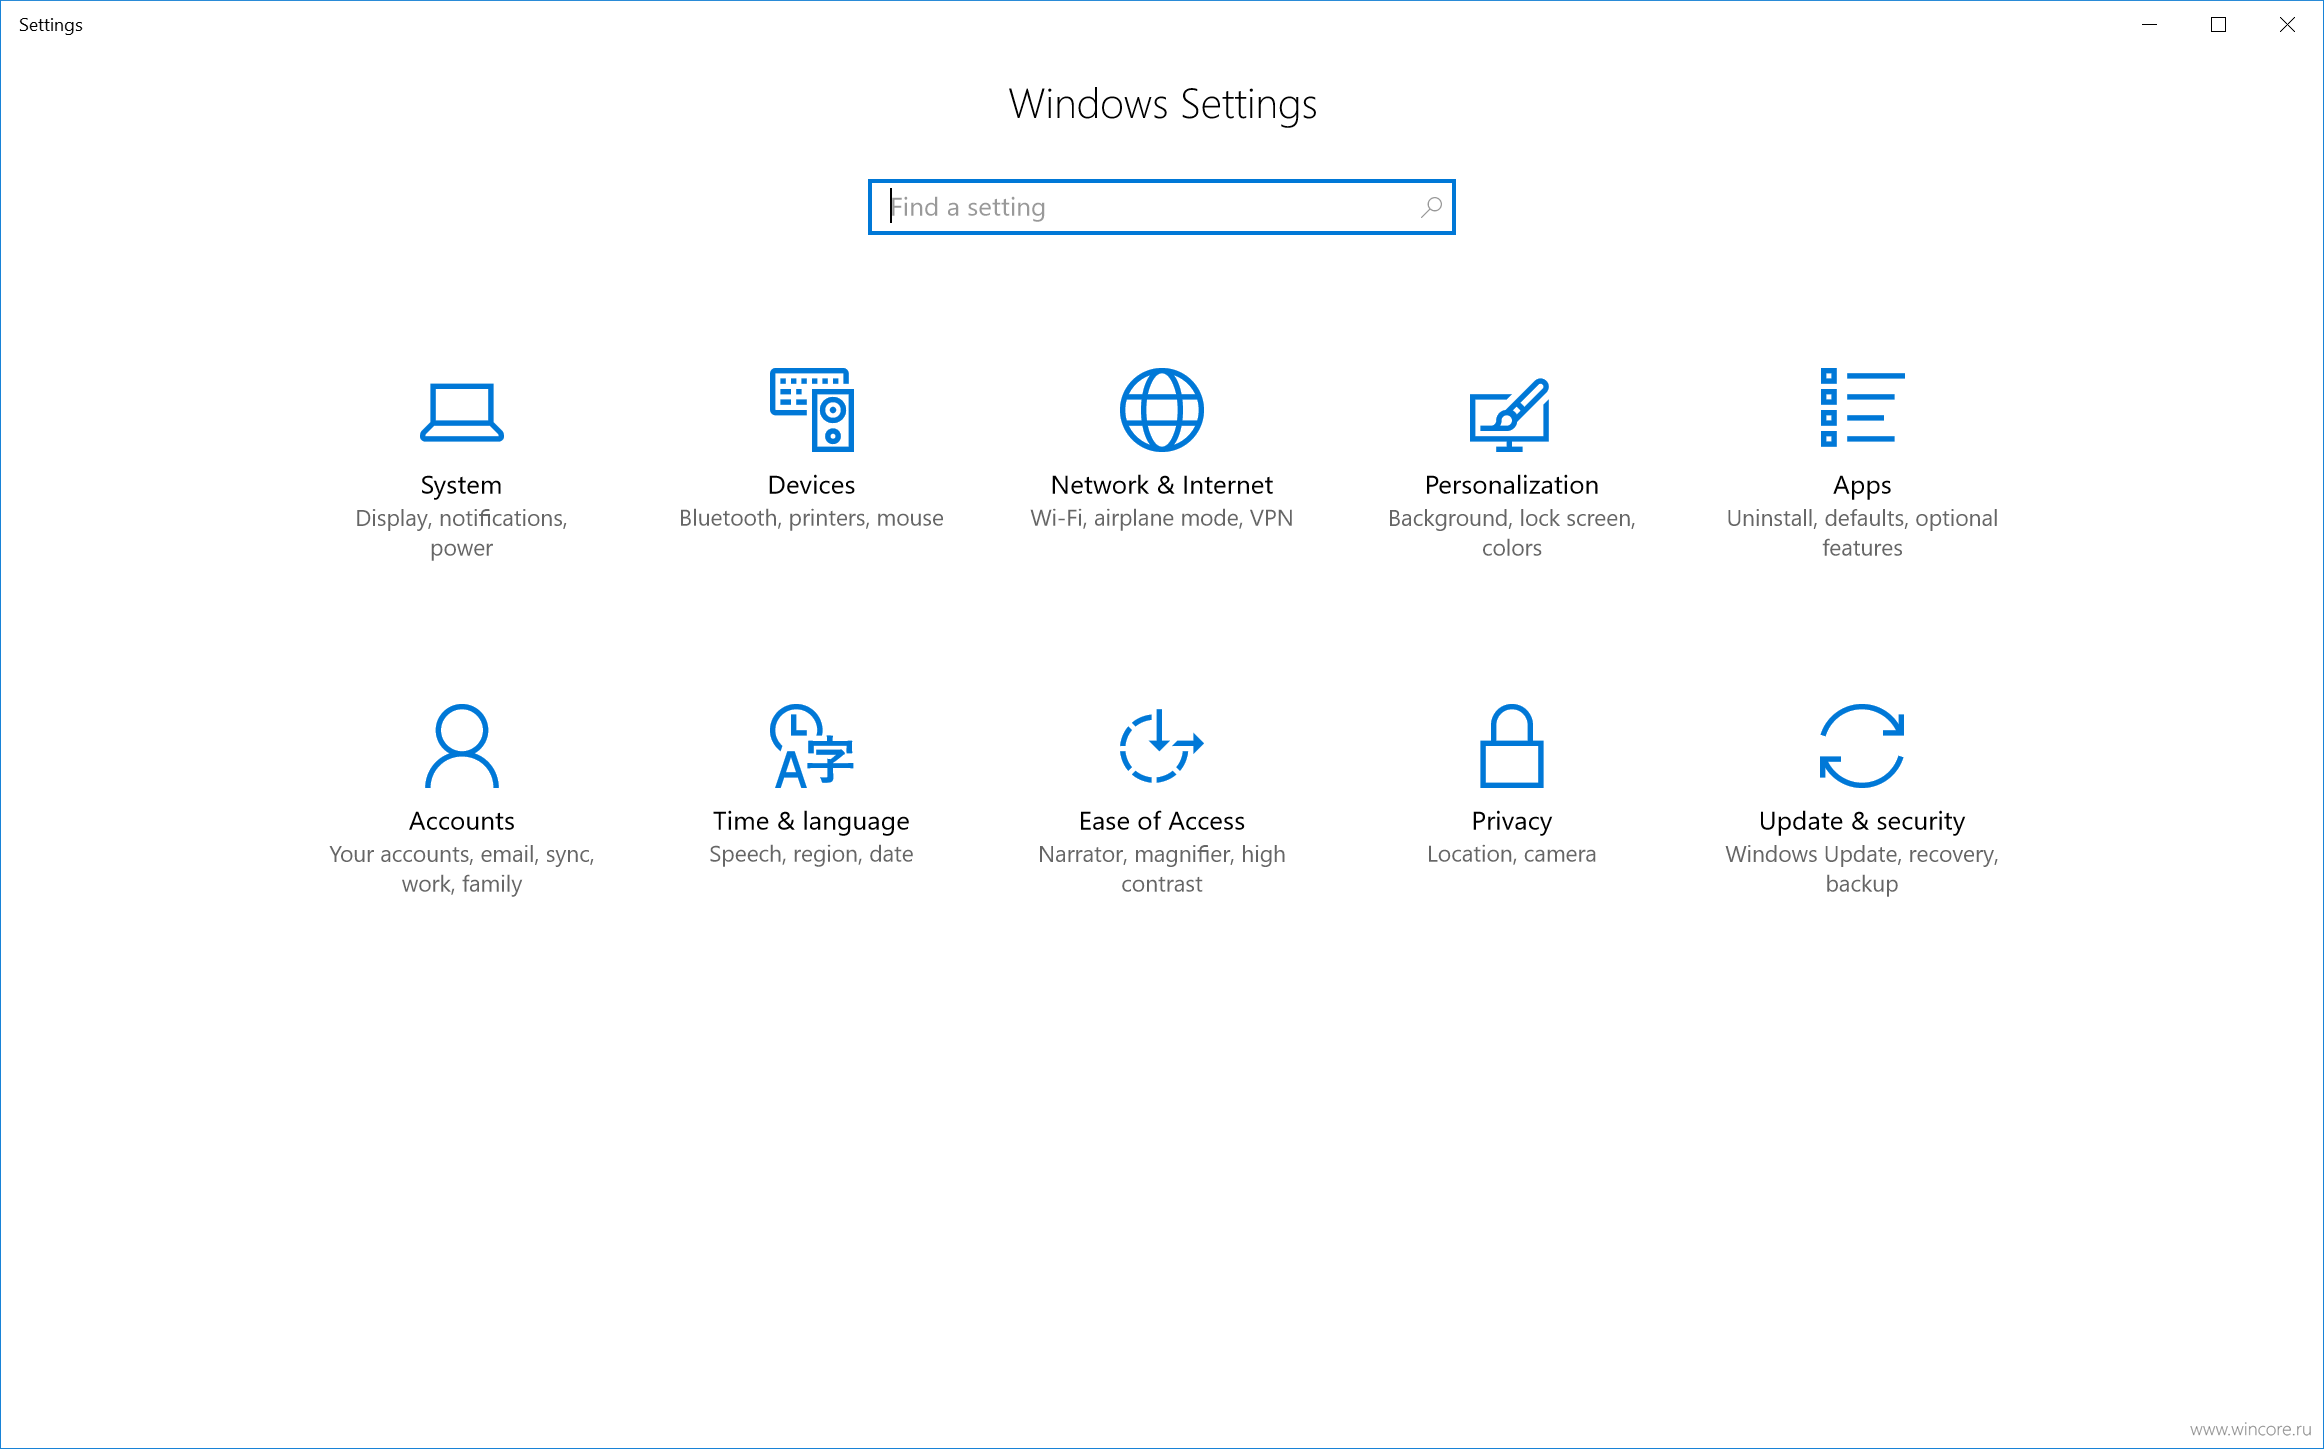The image size is (2324, 1449).
Task: Click "Bluetooth, printers, mouse" description
Action: (x=811, y=518)
